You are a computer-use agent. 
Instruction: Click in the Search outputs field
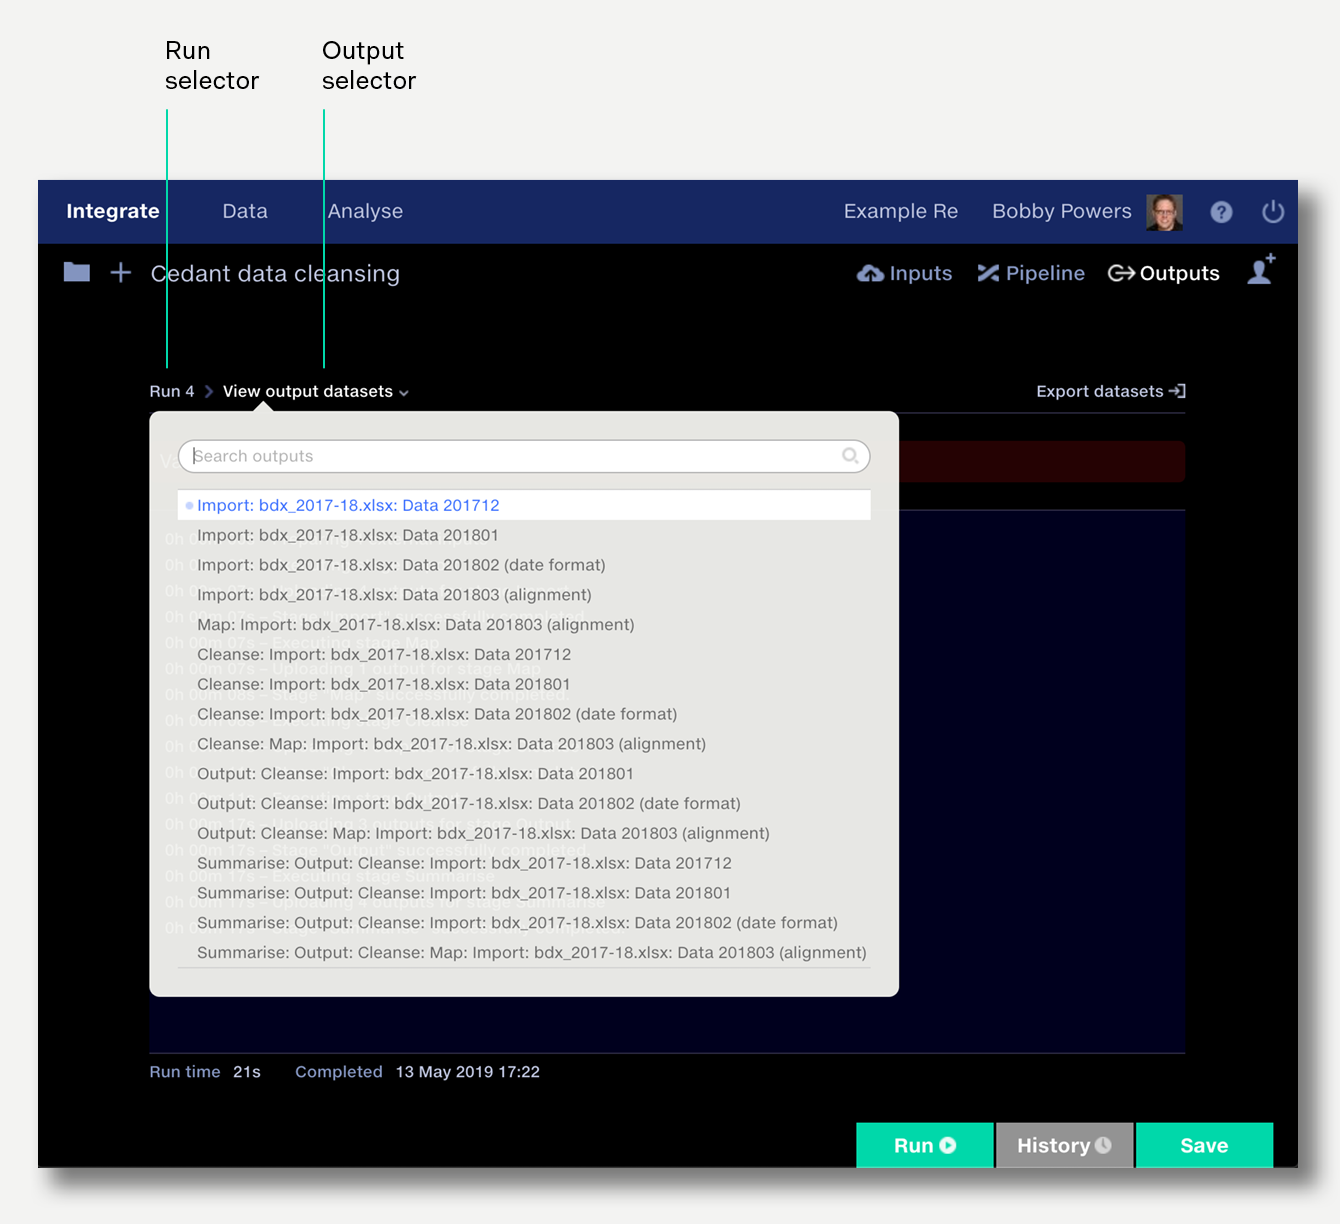pos(524,456)
